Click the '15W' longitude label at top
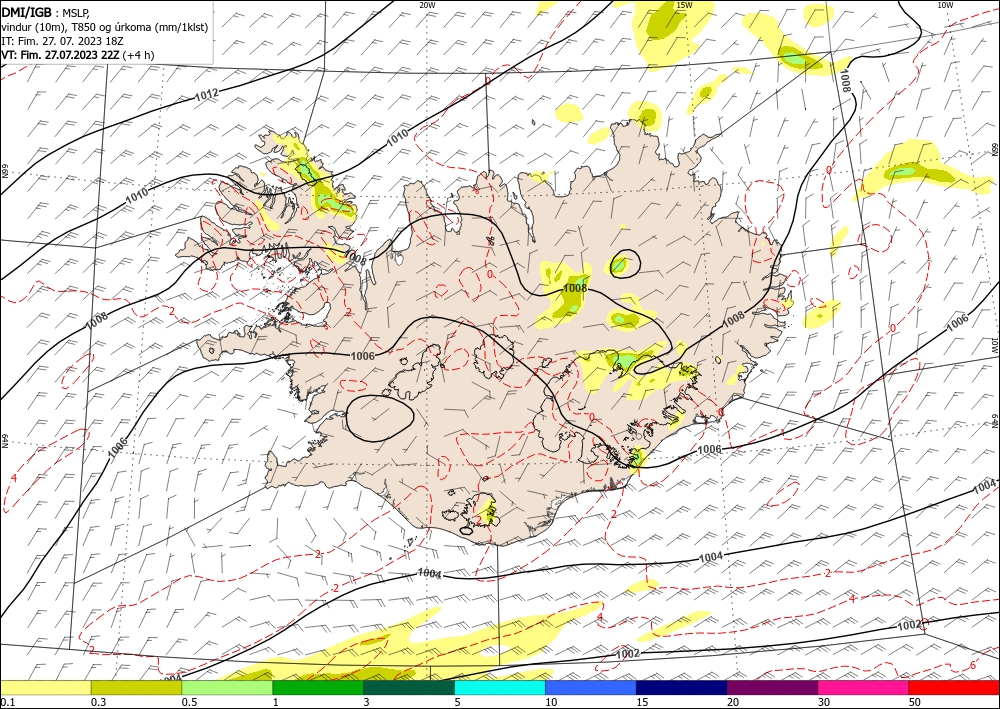The image size is (1000, 709). 684,5
